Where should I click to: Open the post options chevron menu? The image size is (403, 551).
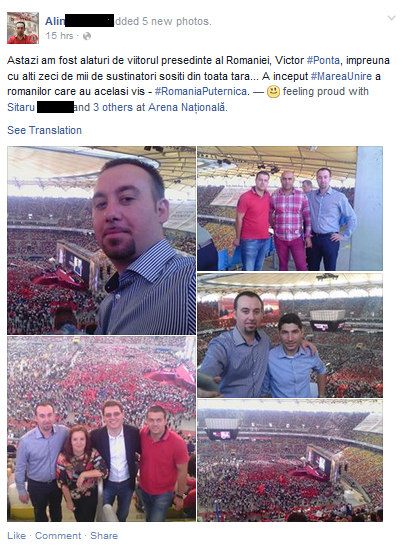(x=391, y=18)
